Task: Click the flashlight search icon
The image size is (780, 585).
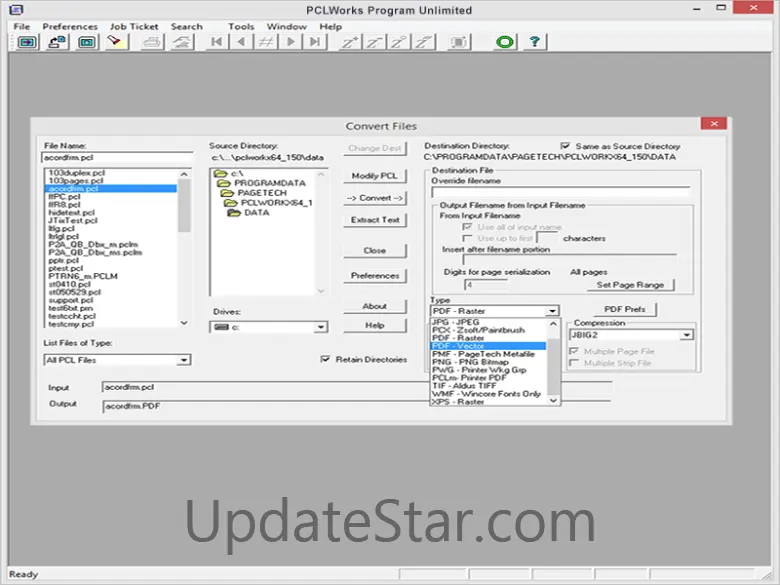Action: [x=115, y=42]
